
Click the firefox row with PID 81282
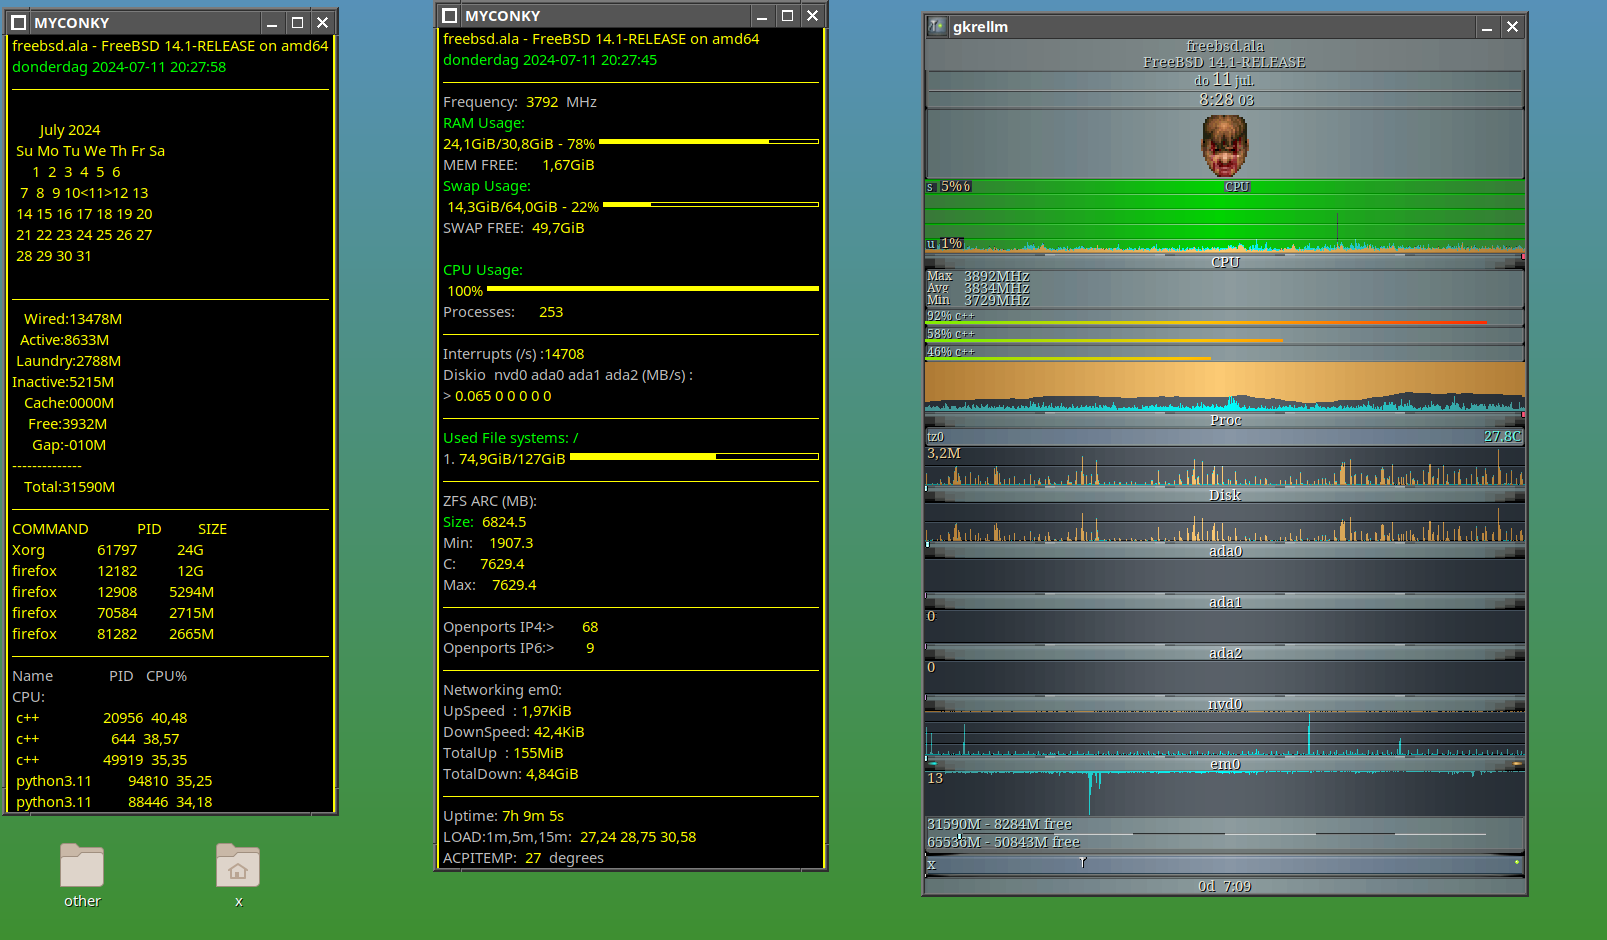click(x=113, y=634)
